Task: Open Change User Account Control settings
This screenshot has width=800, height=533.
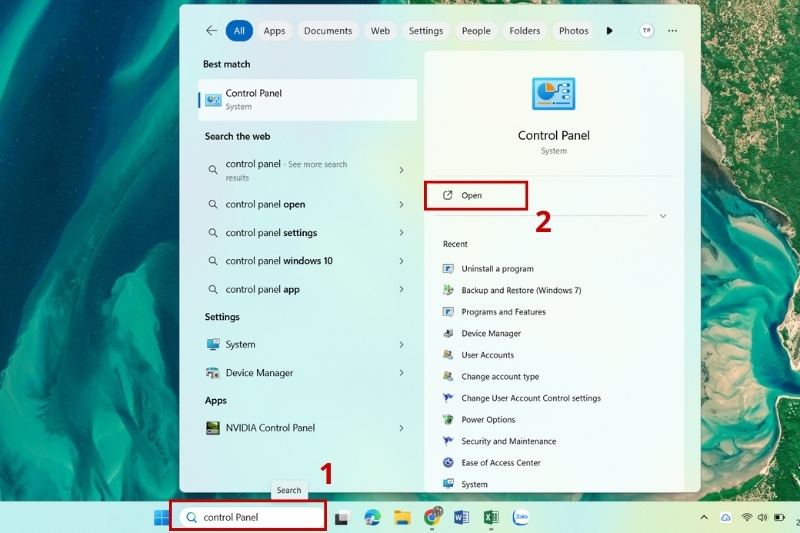Action: point(531,398)
